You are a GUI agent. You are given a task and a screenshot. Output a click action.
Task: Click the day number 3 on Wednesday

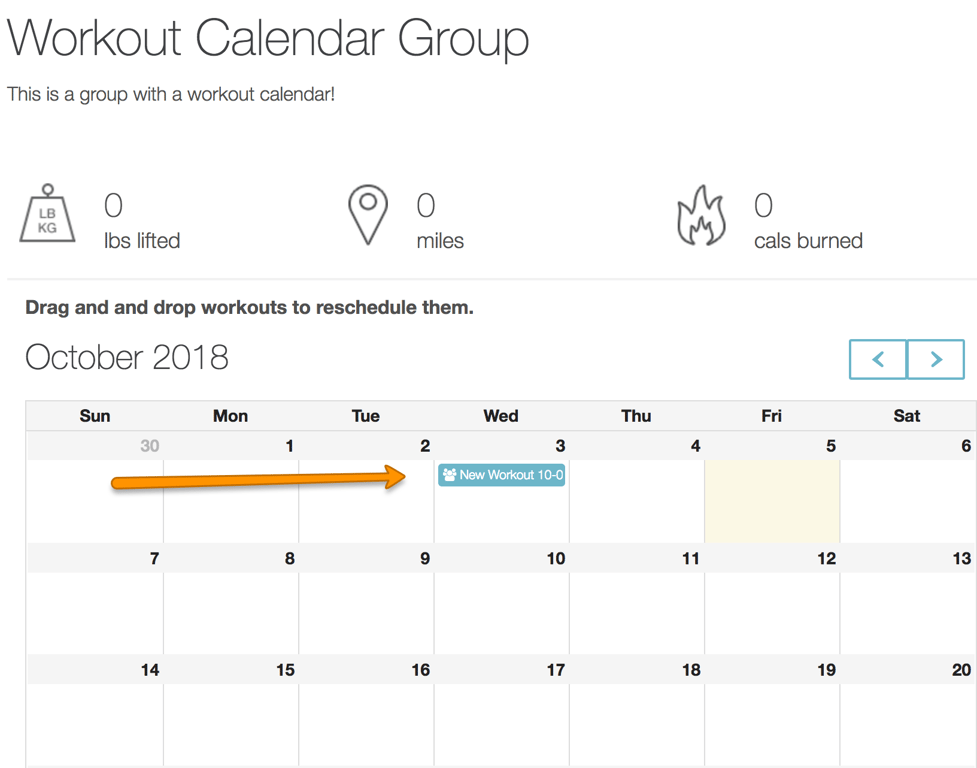pyautogui.click(x=560, y=446)
